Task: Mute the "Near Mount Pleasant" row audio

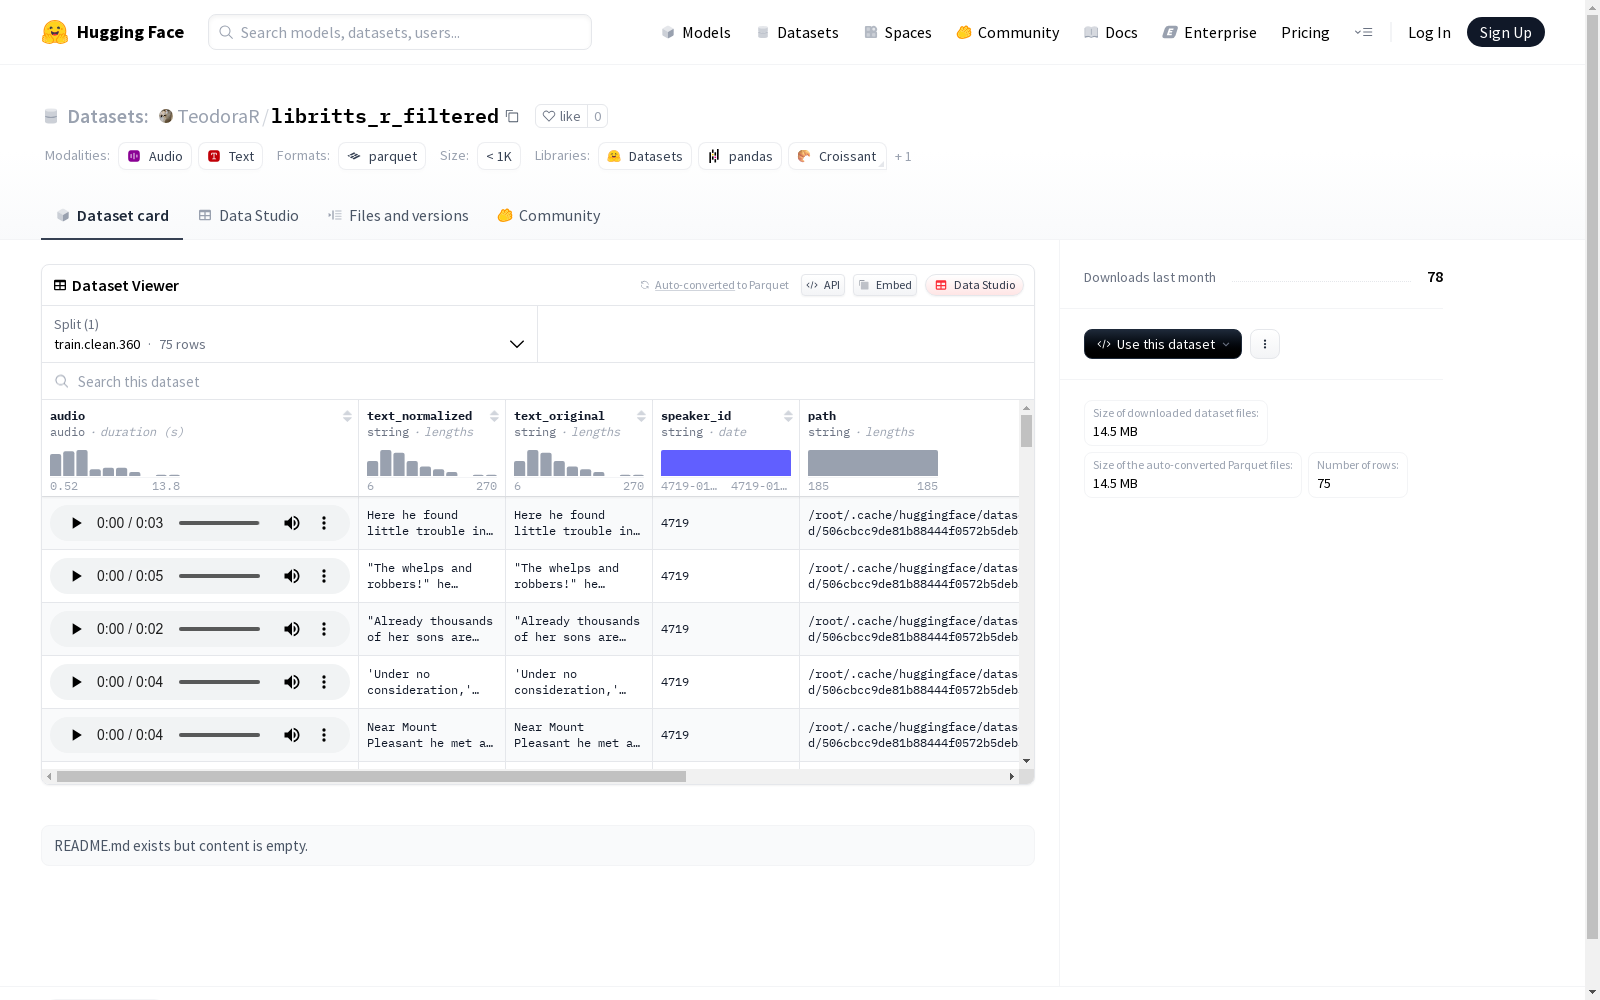Action: point(292,735)
